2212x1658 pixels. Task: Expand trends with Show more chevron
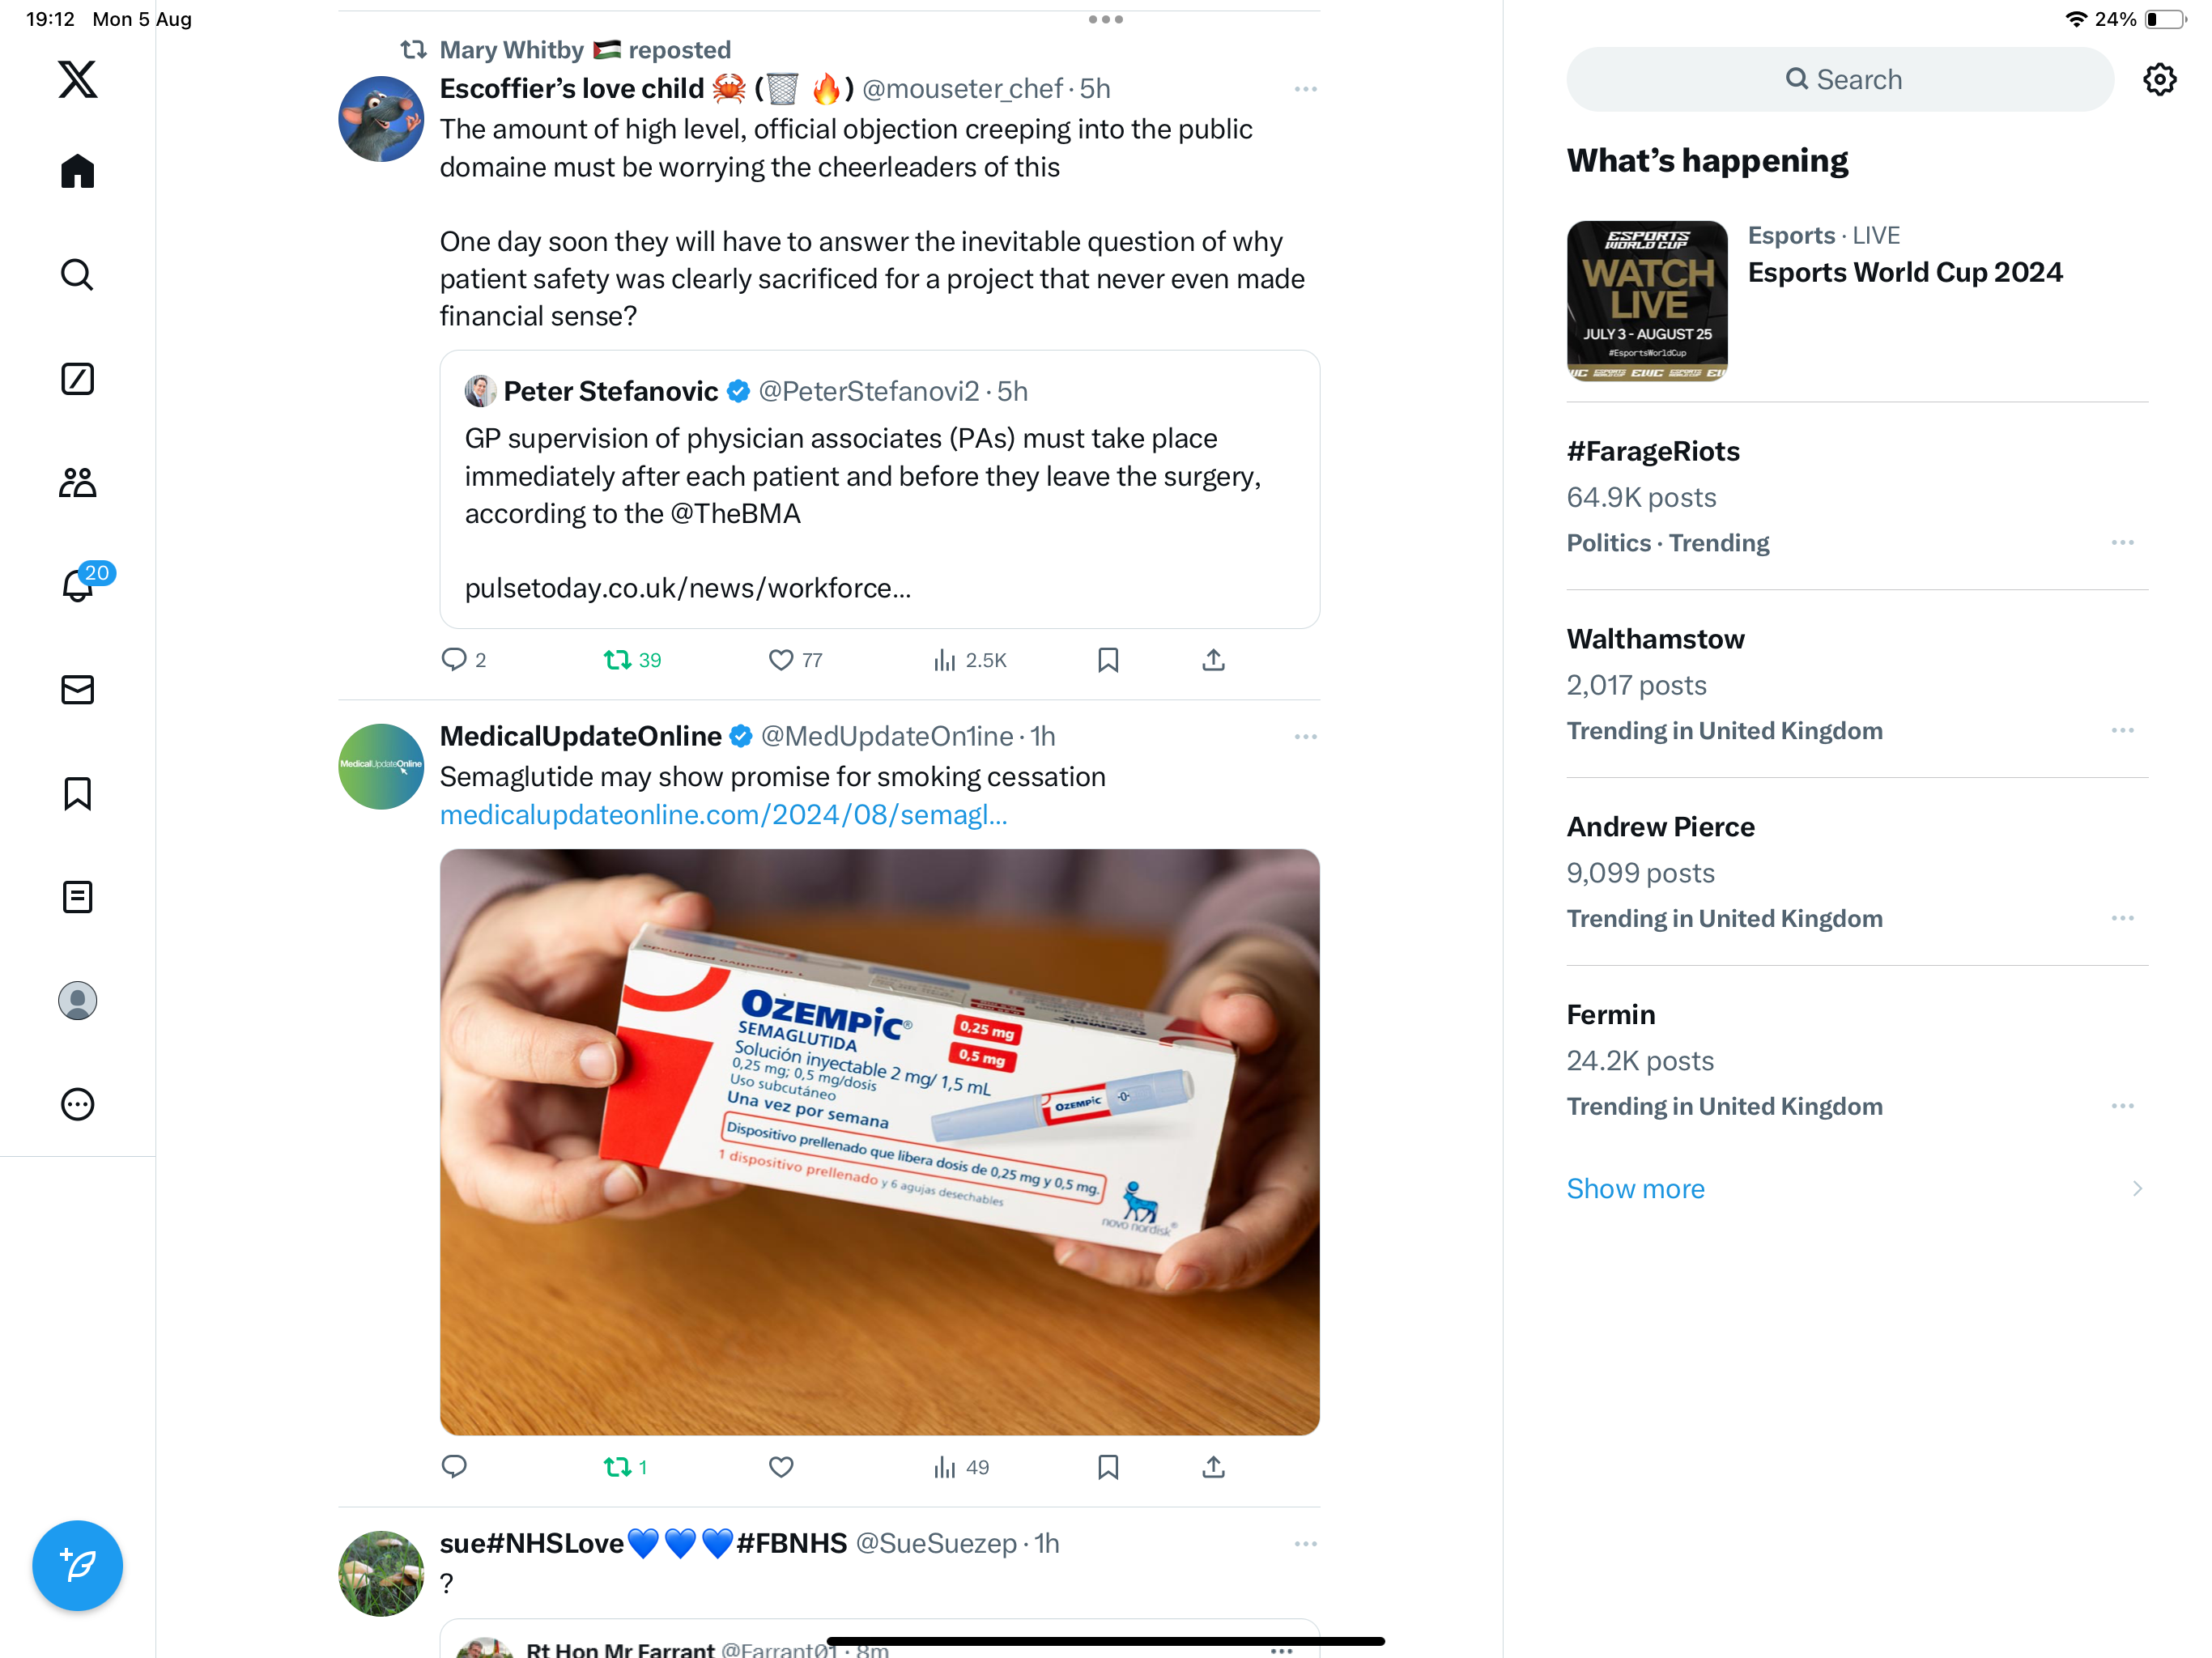point(2137,1189)
